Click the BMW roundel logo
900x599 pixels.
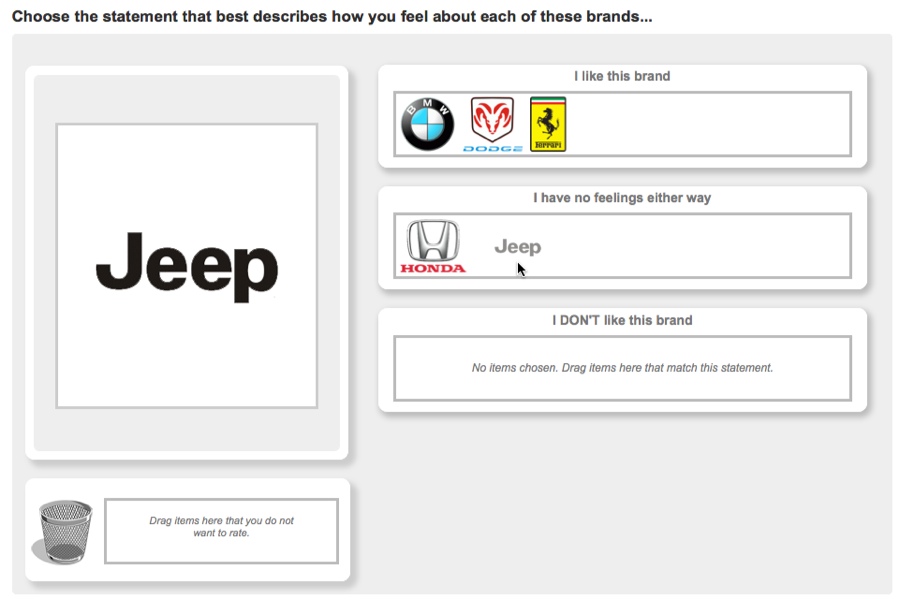pos(427,124)
